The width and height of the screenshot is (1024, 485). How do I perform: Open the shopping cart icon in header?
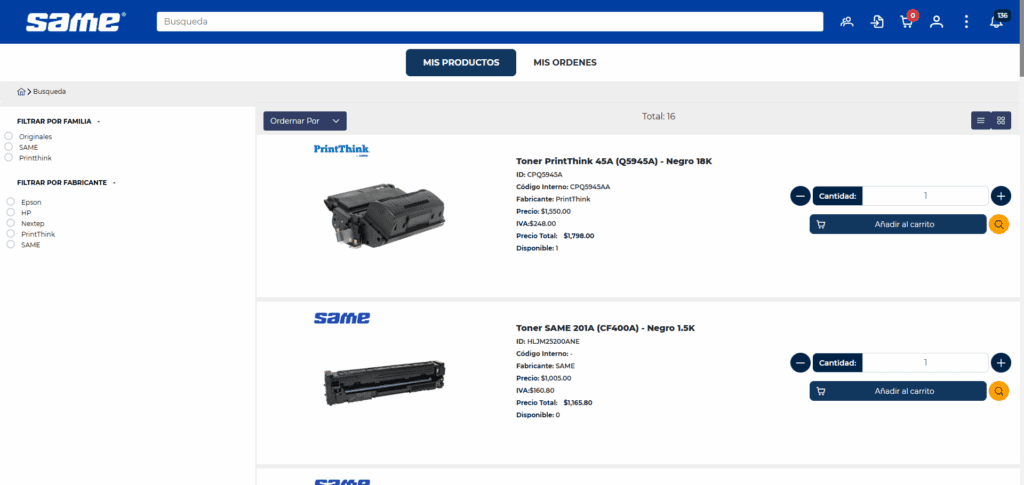point(906,22)
